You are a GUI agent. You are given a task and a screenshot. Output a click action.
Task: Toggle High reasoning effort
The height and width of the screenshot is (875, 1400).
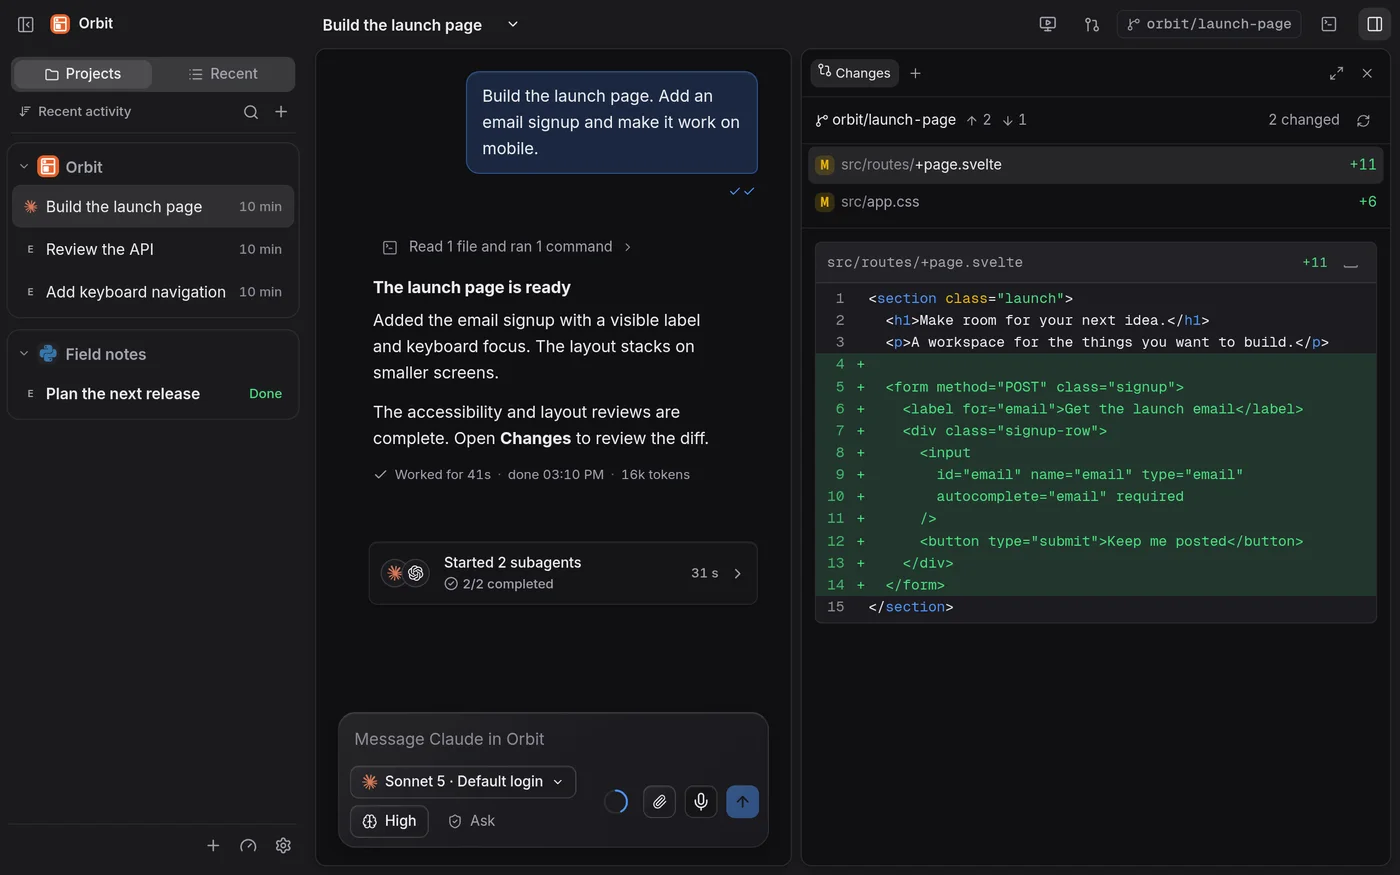[x=389, y=821]
